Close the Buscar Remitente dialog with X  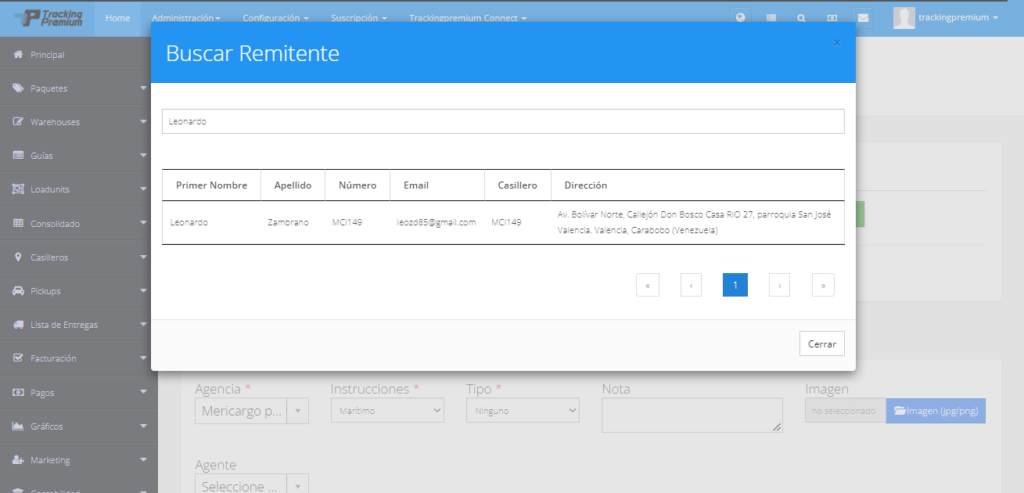[837, 43]
